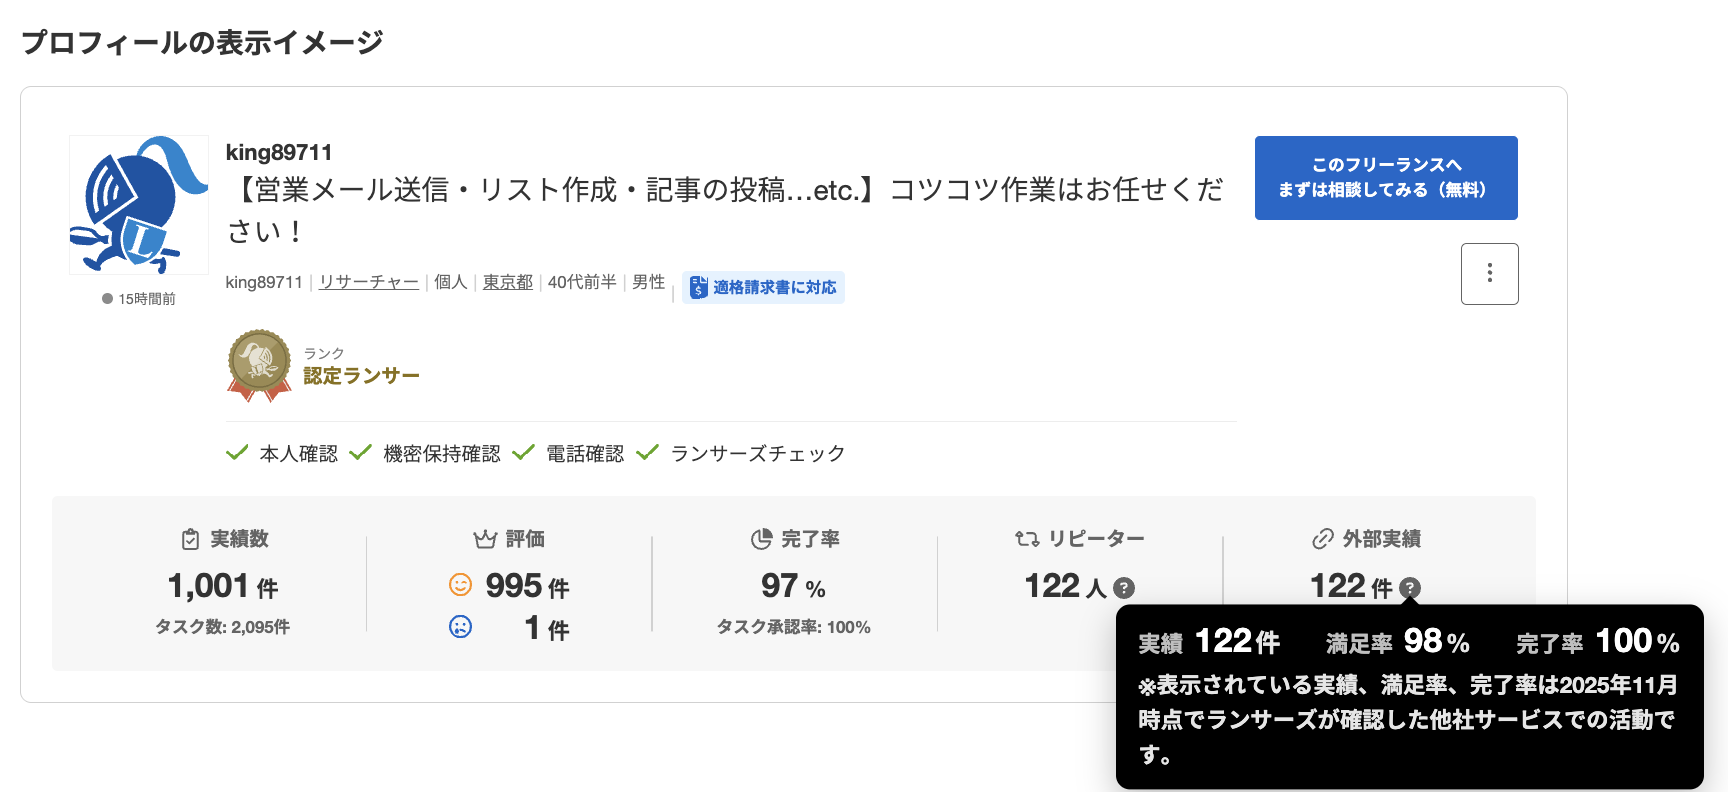Click the 適格請求書に対応 invoice badge
The width and height of the screenshot is (1728, 792).
[x=763, y=287]
